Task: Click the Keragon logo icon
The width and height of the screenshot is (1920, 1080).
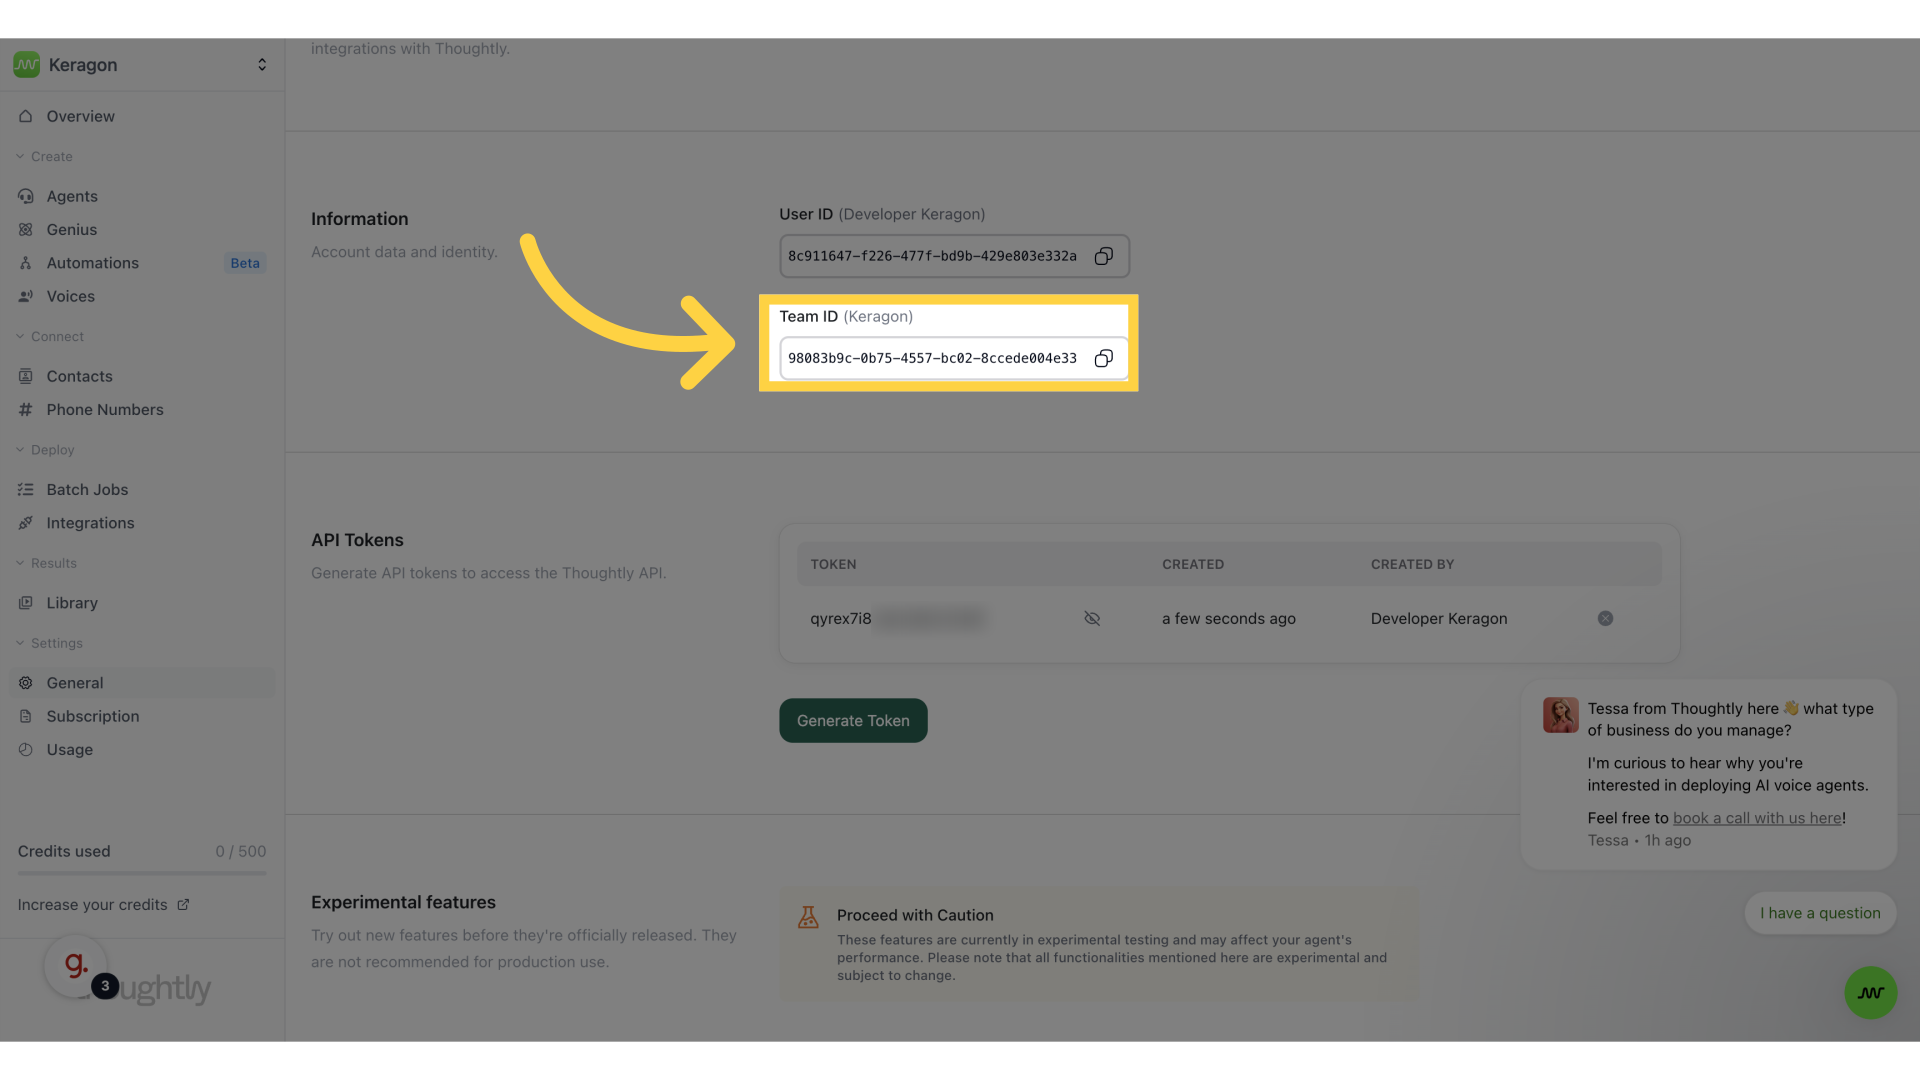Action: (x=27, y=65)
